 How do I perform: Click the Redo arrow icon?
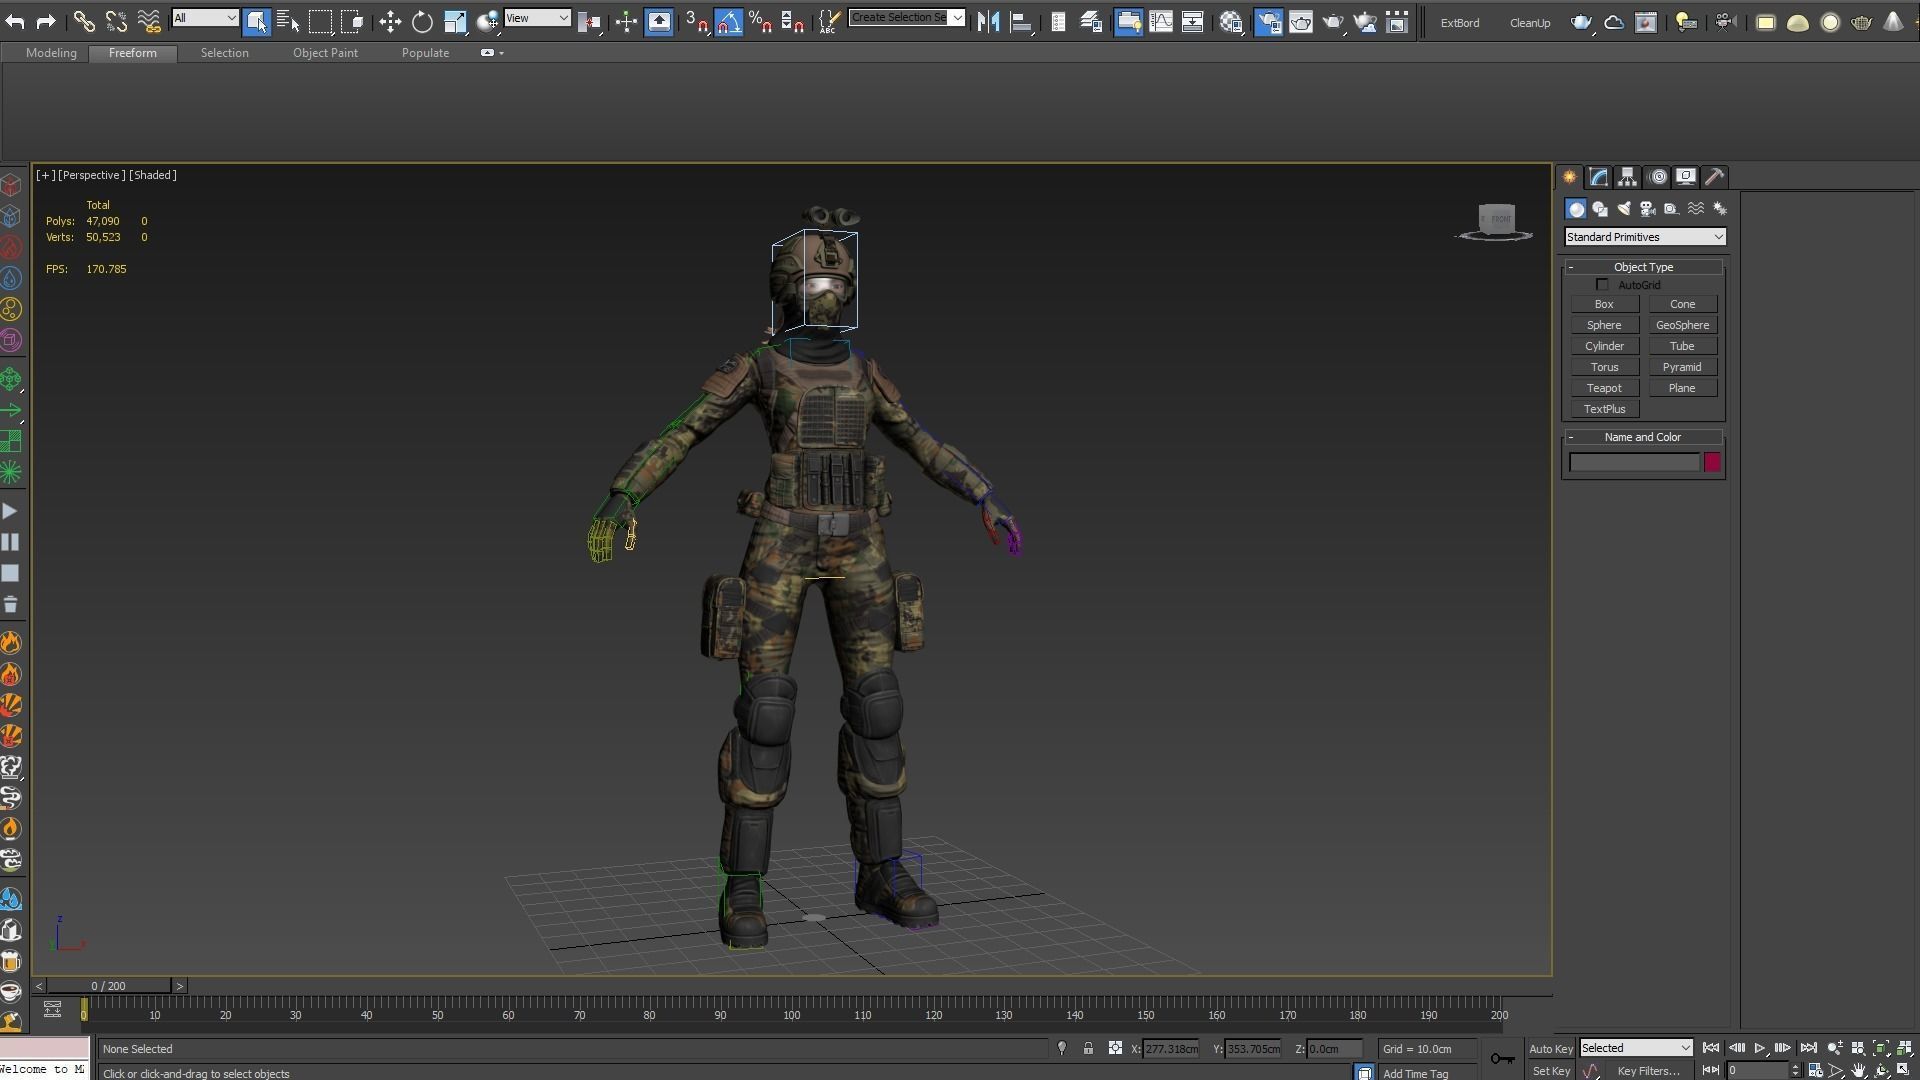(x=45, y=21)
